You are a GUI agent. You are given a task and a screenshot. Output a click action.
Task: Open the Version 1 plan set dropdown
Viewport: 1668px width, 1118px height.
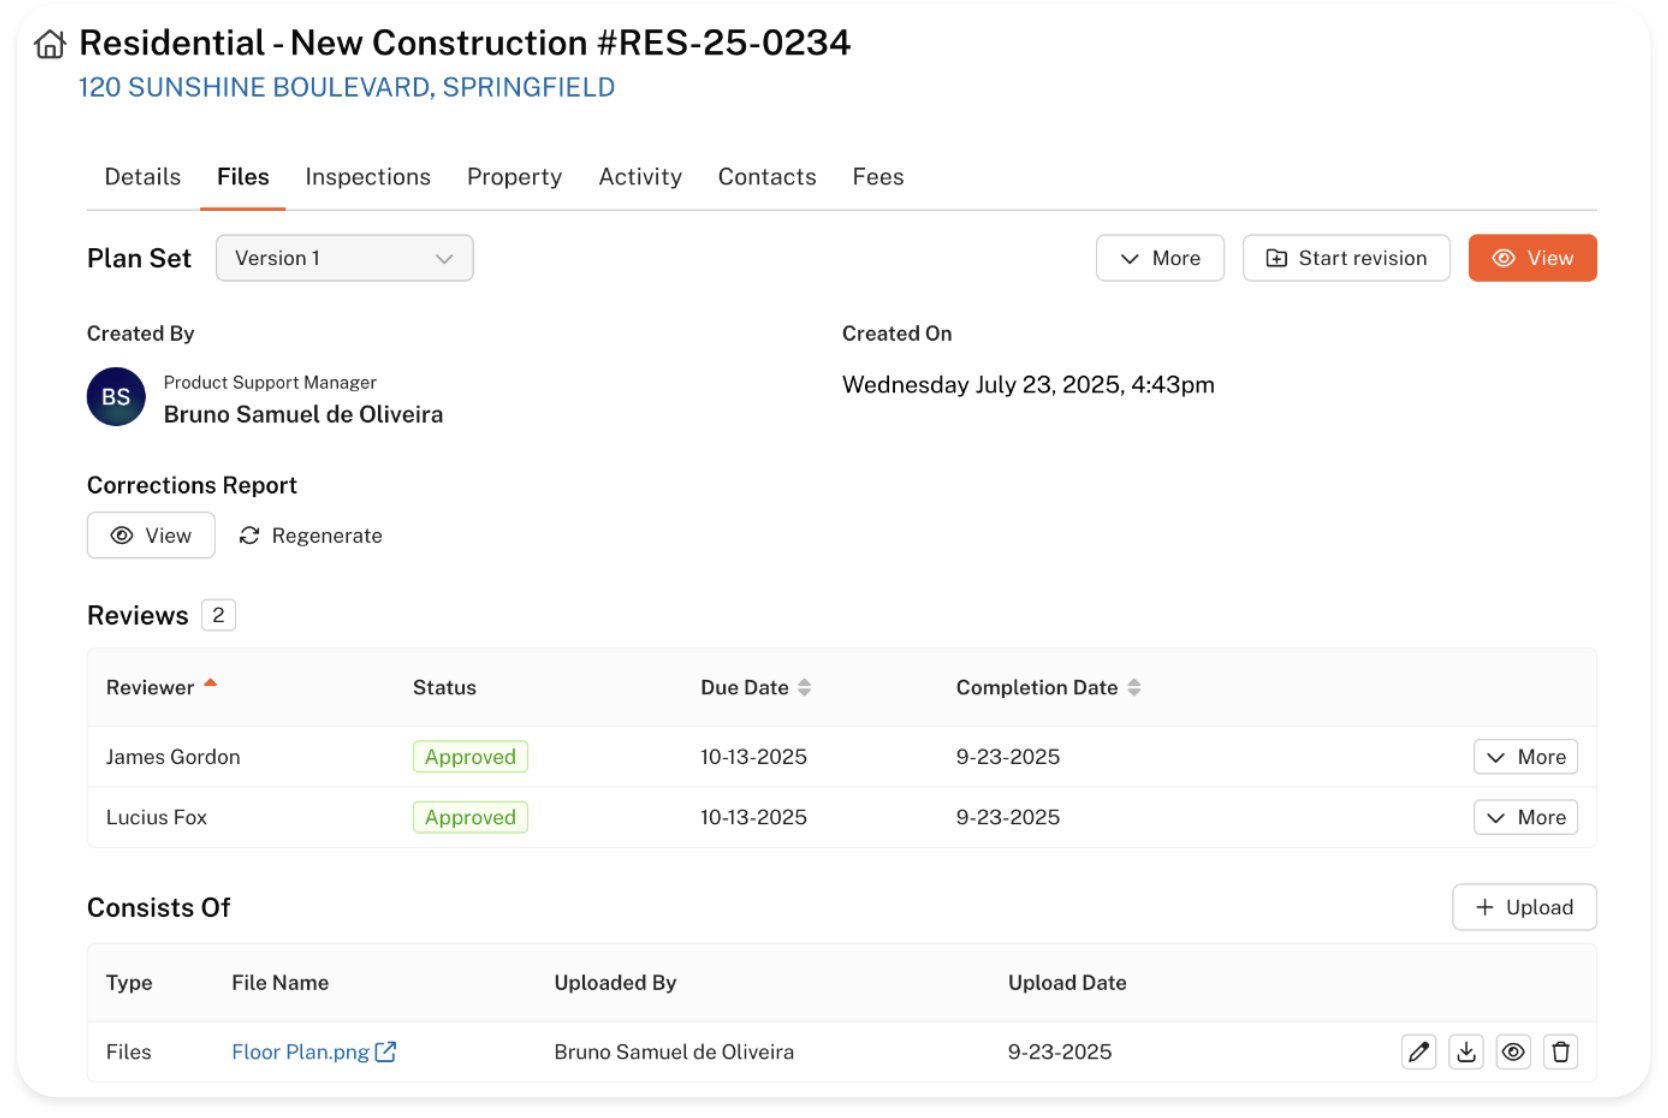click(344, 258)
